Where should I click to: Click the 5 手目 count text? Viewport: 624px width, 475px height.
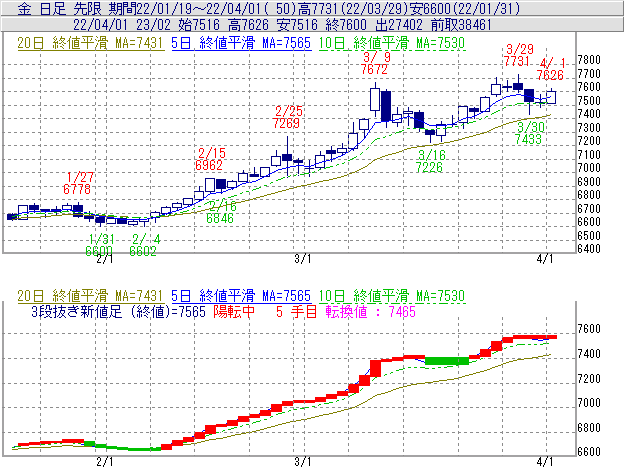click(x=296, y=311)
